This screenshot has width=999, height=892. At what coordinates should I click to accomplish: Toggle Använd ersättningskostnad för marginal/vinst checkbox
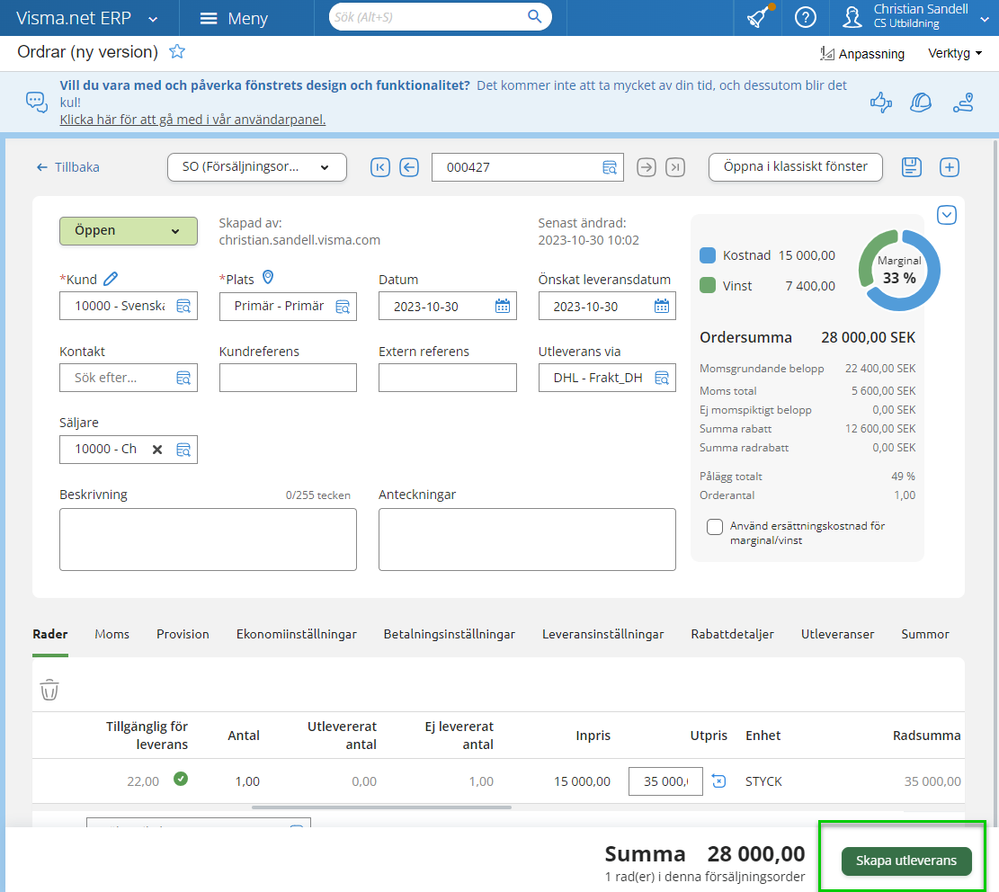[x=715, y=527]
